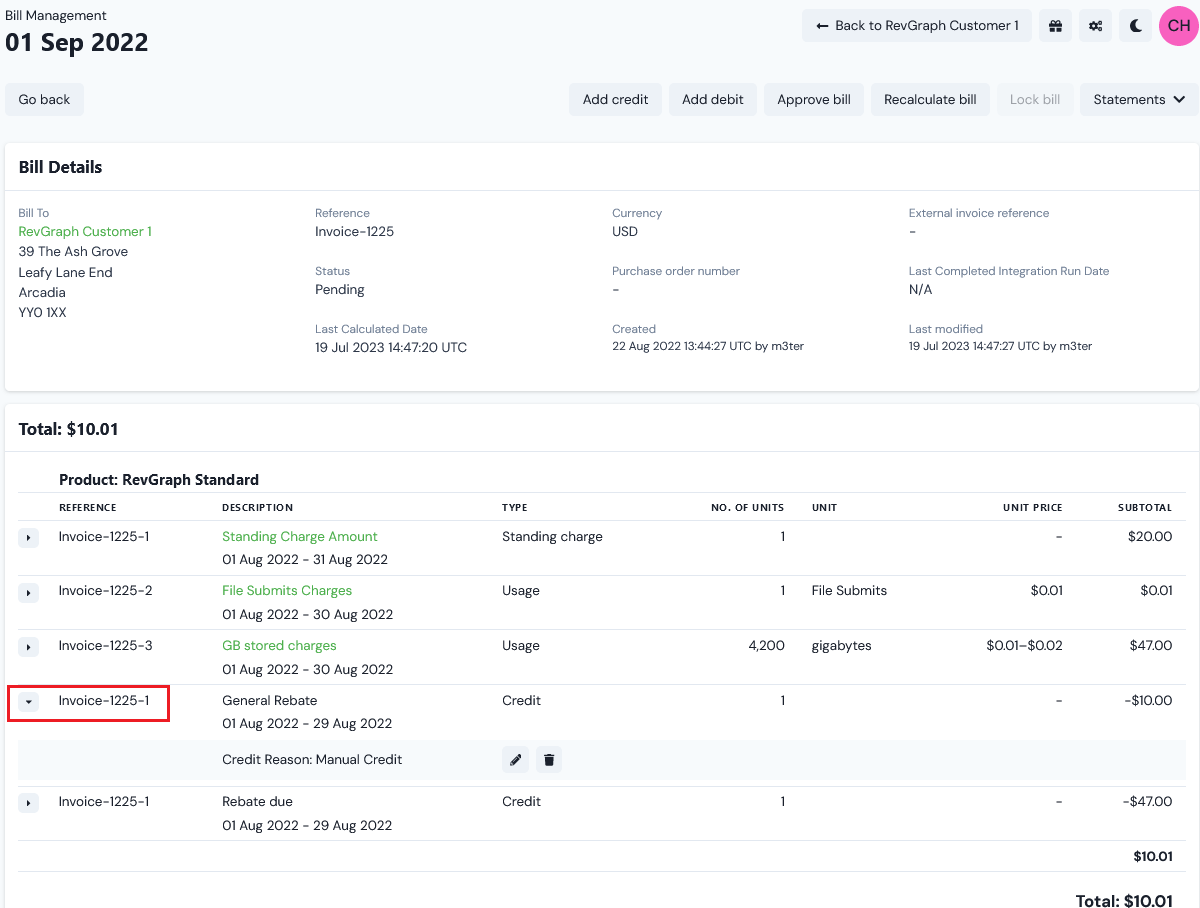Approve the bill
The width and height of the screenshot is (1200, 908).
click(814, 100)
